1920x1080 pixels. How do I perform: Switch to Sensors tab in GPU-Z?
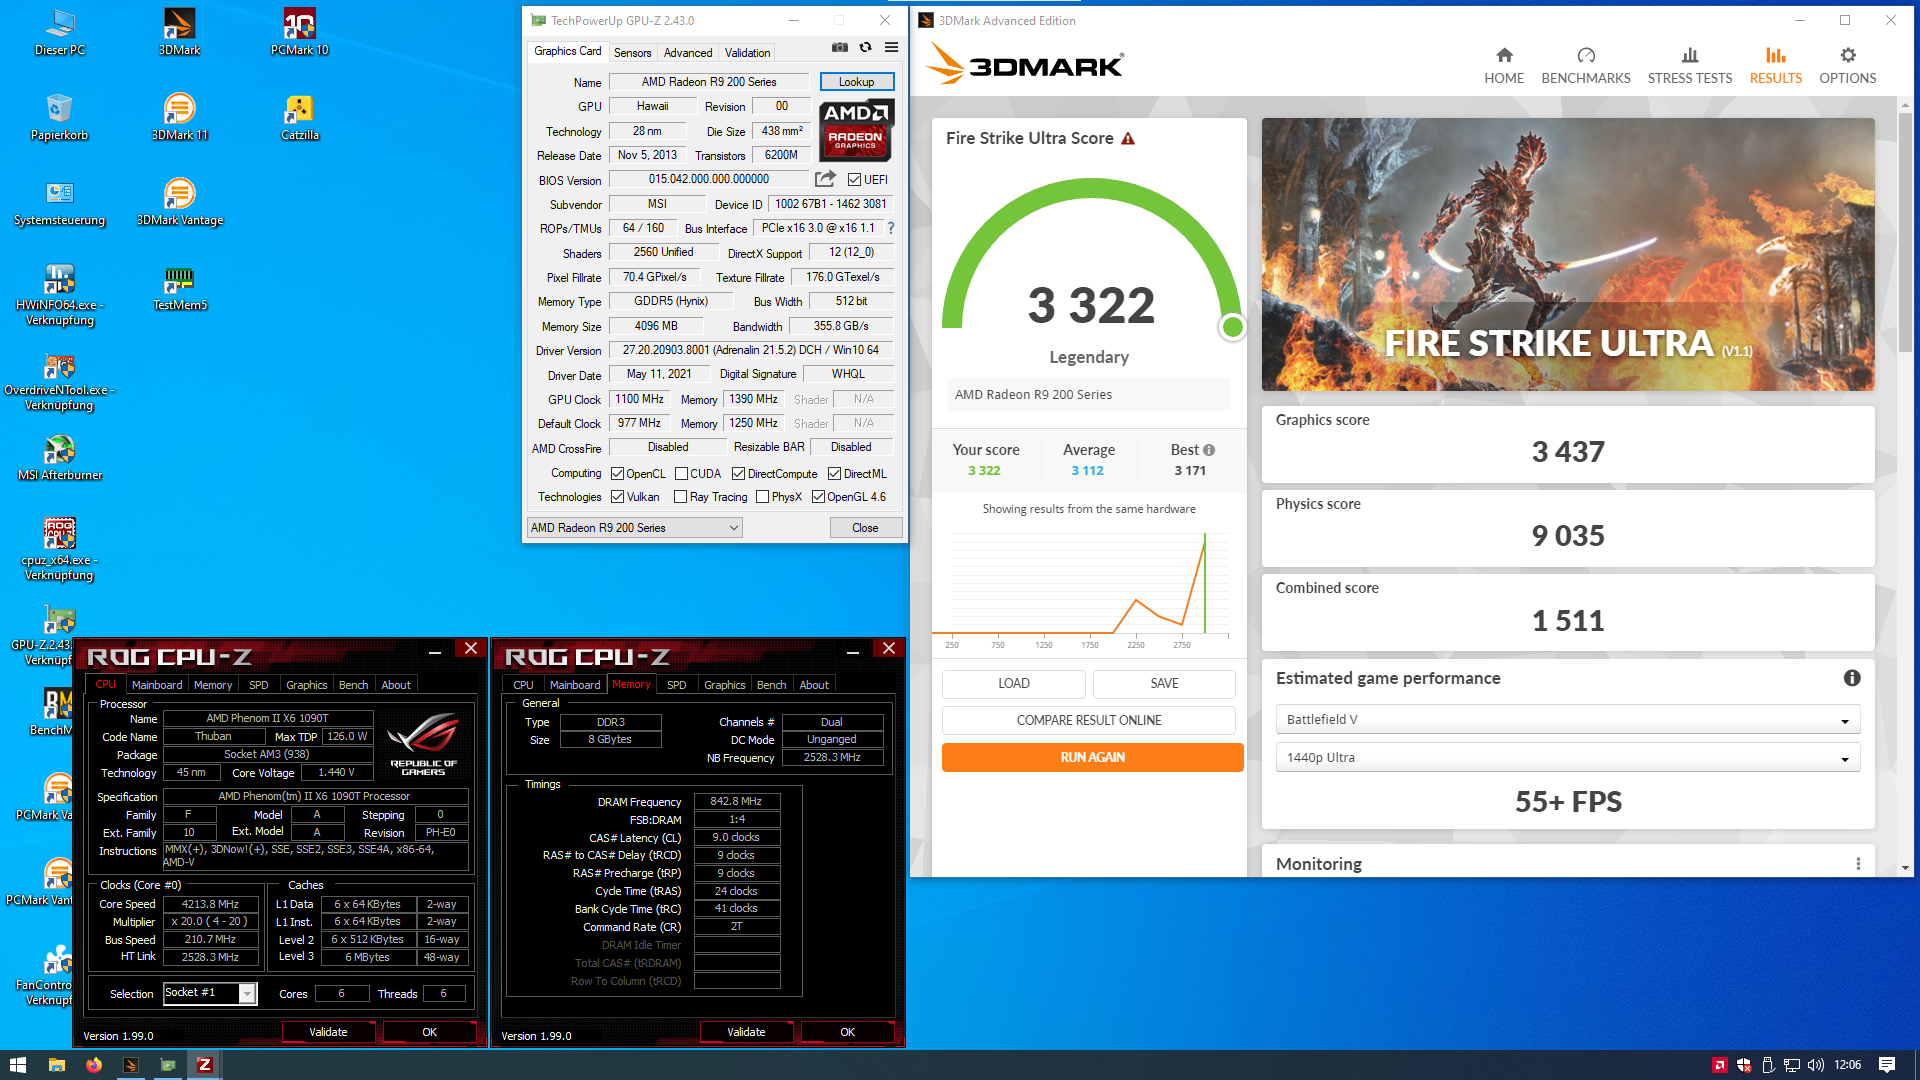[632, 53]
